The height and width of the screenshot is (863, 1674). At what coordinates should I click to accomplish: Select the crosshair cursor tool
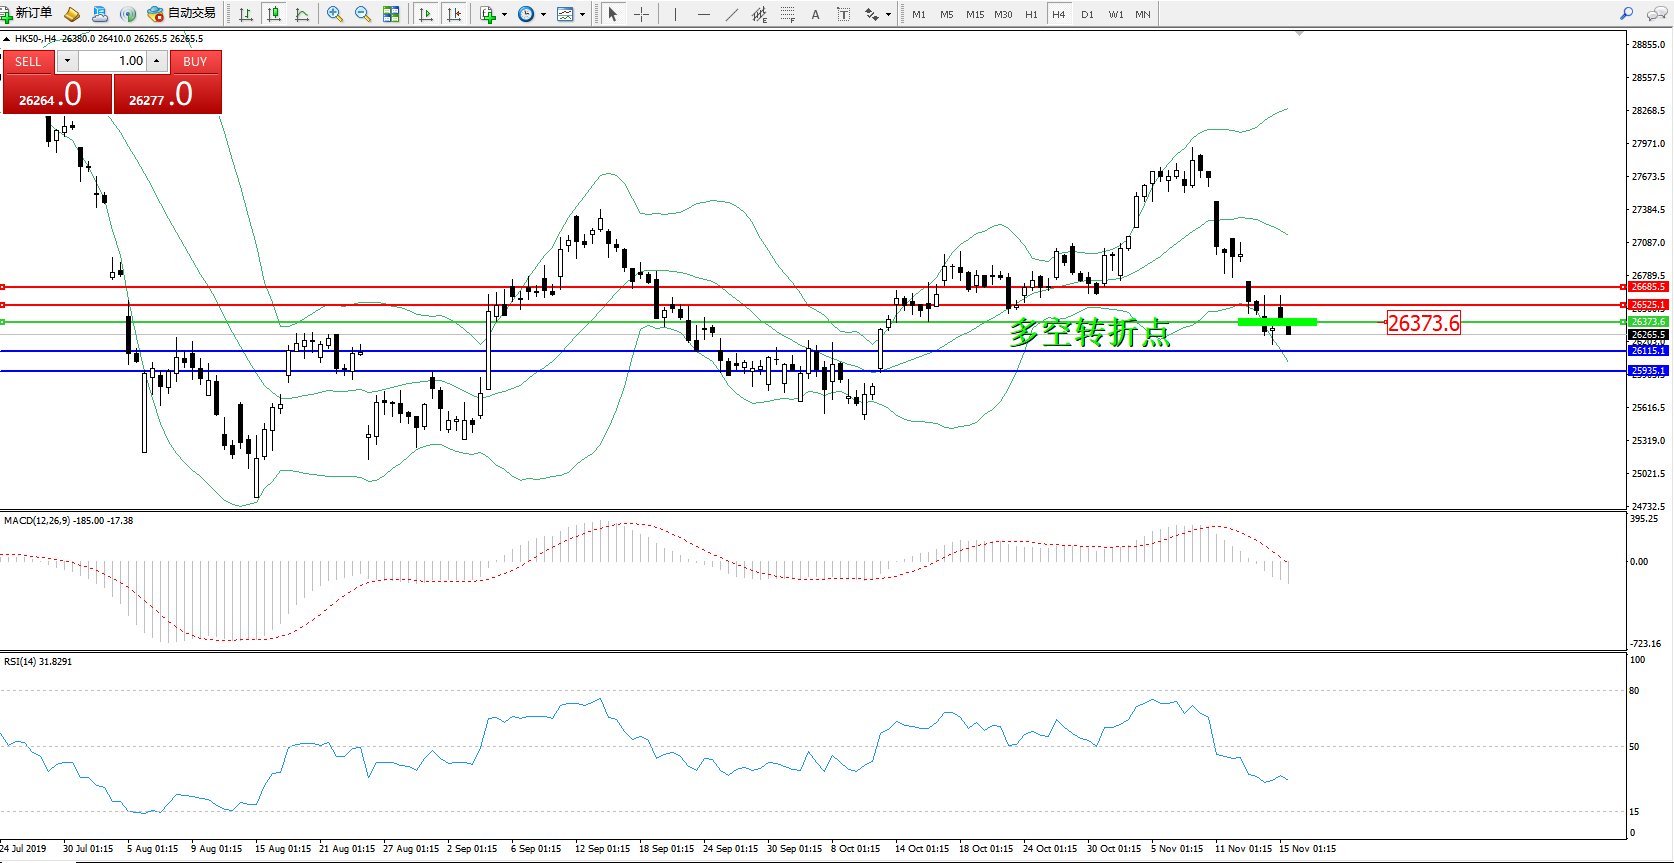[x=641, y=14]
